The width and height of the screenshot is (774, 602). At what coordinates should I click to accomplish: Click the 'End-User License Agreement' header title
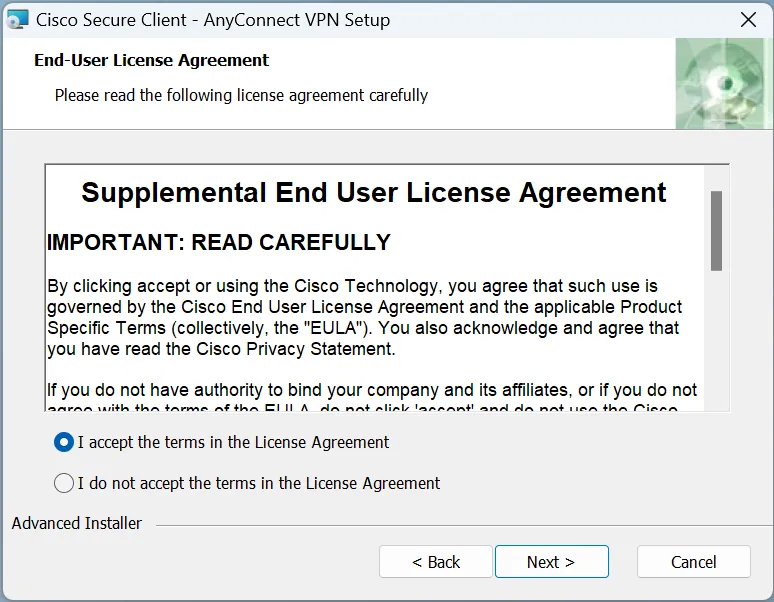(x=151, y=60)
